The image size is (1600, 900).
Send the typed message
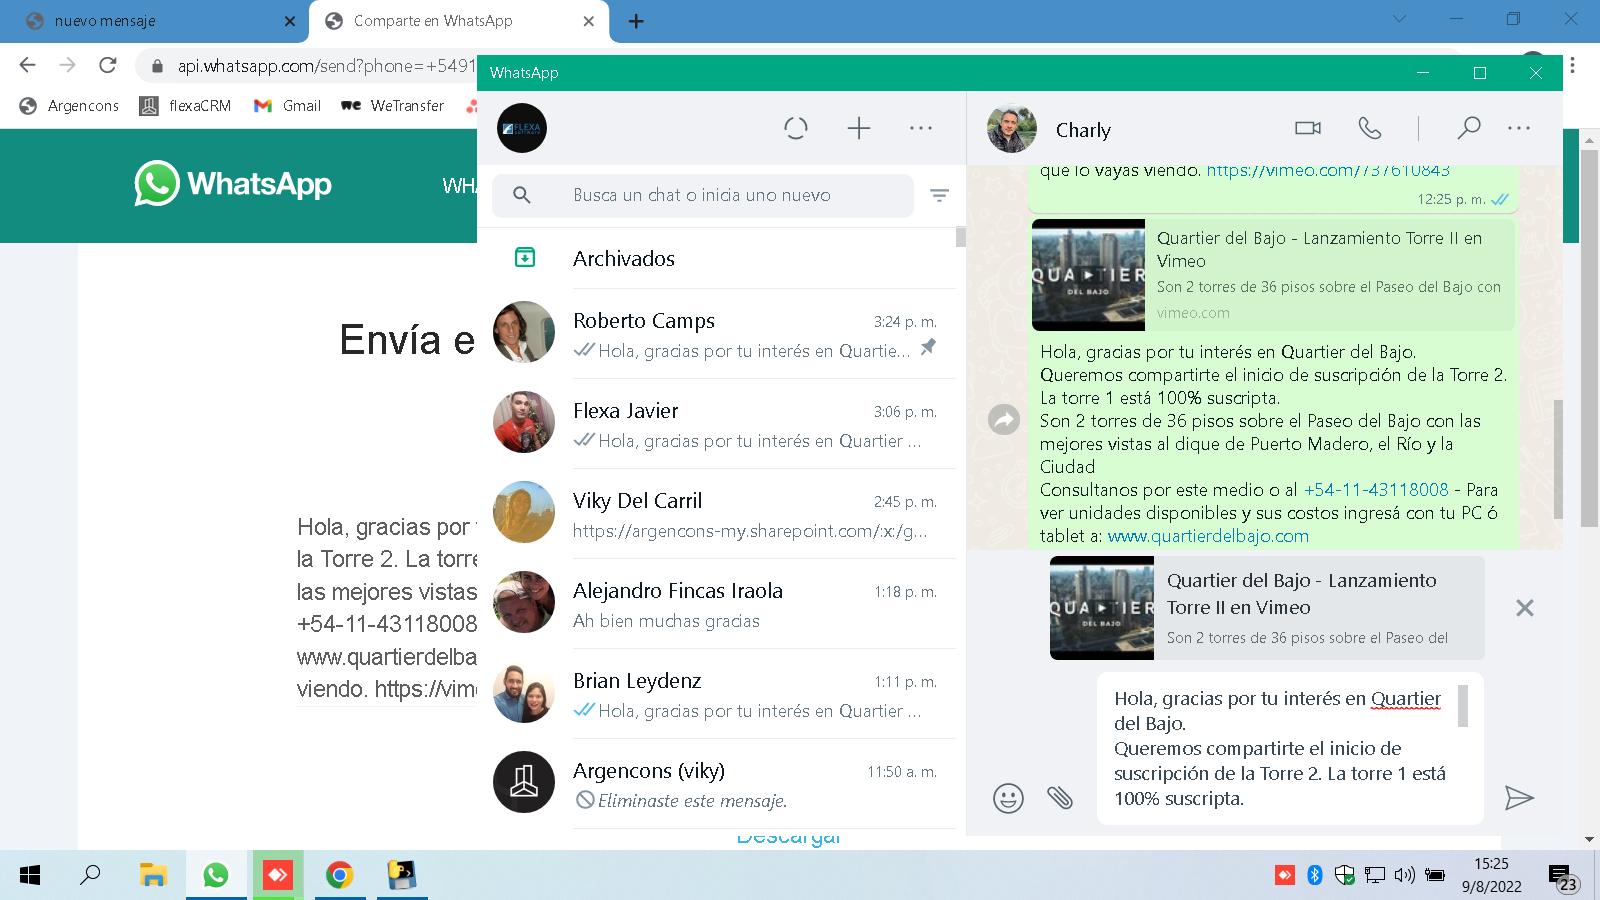click(1519, 797)
